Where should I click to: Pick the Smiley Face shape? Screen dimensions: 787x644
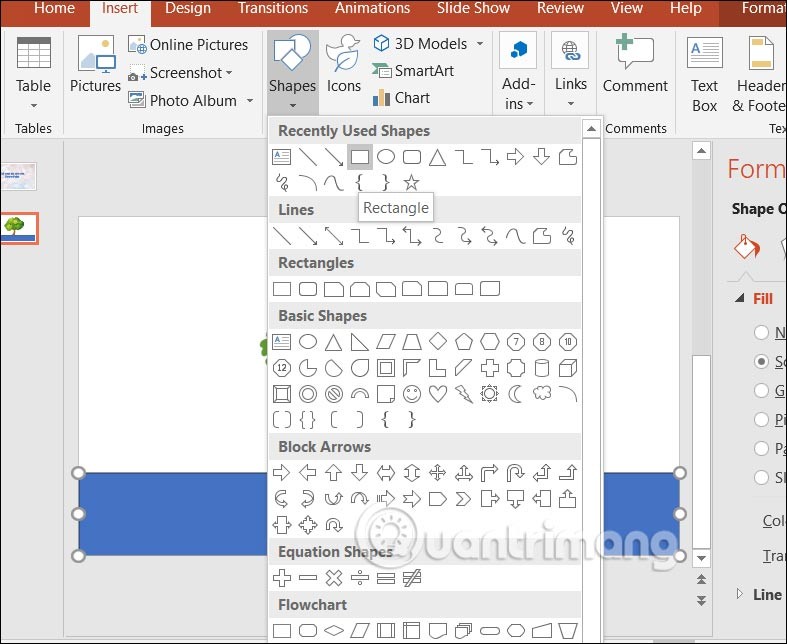point(412,394)
